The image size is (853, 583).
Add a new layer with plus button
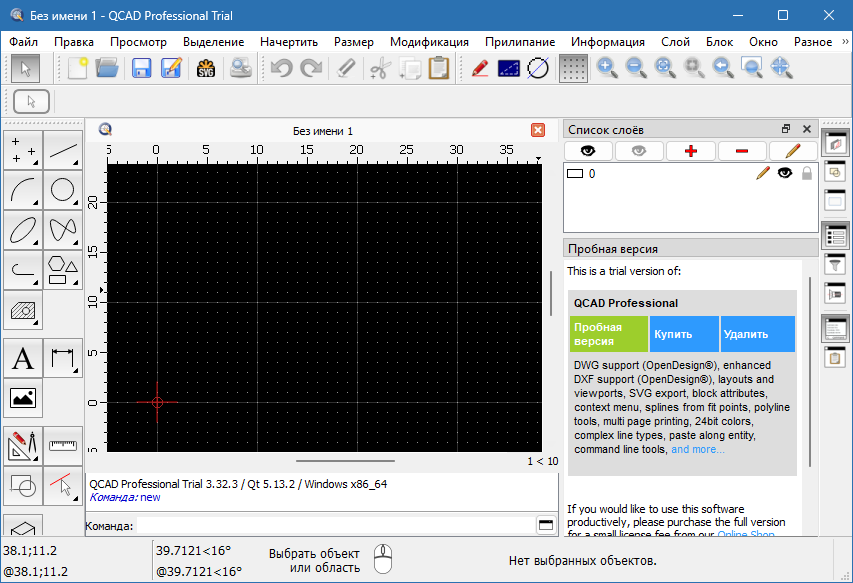(691, 151)
